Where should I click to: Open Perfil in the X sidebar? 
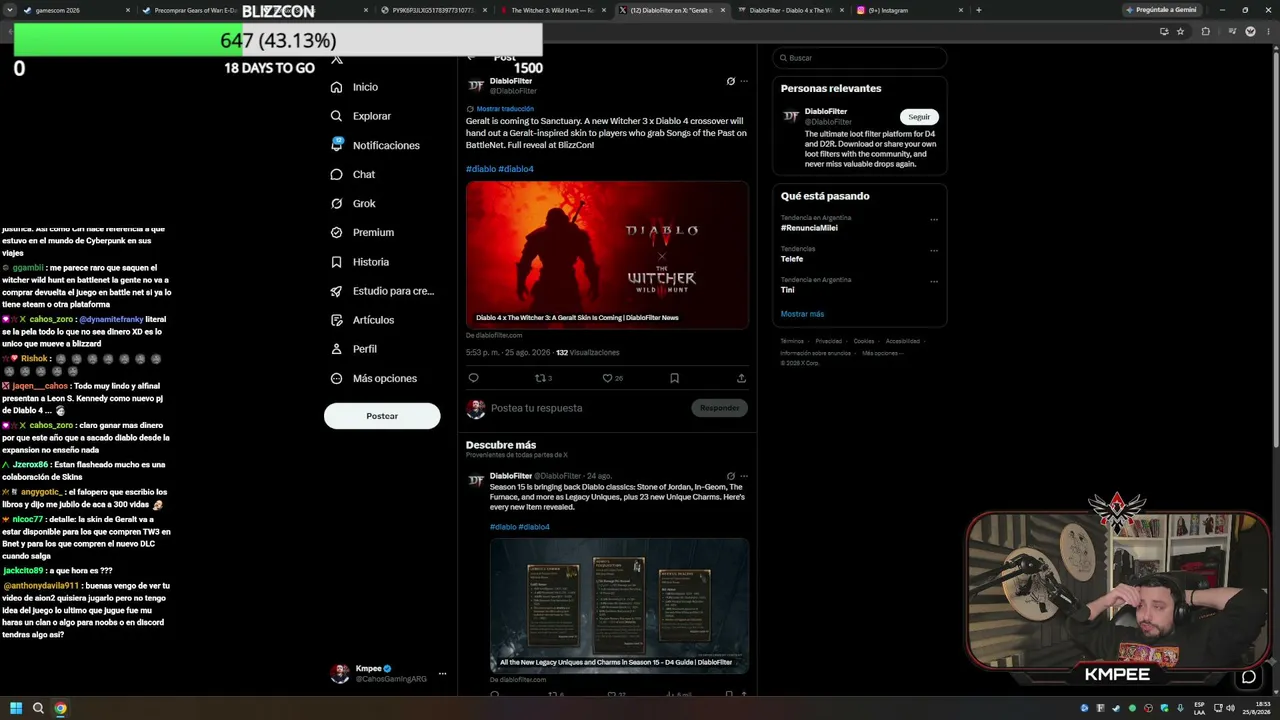(x=353, y=349)
